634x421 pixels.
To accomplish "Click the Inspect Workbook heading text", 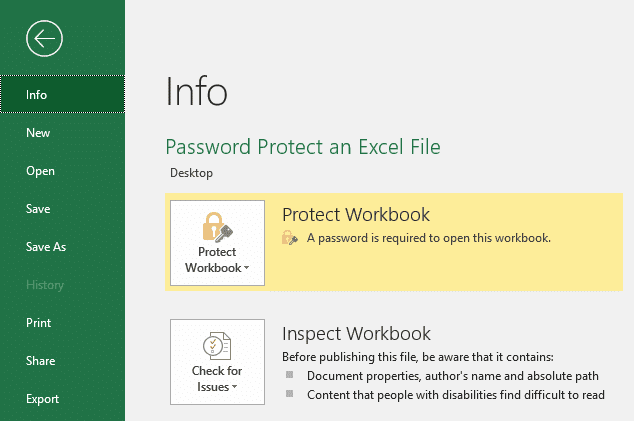I will tap(356, 334).
